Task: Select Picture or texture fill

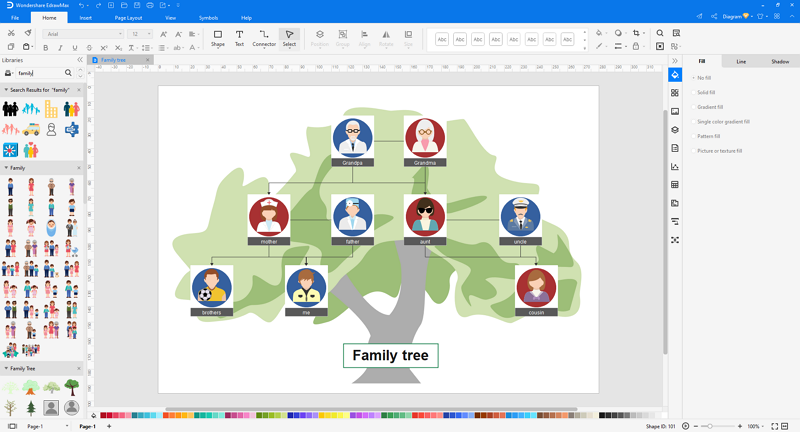Action: pos(717,151)
